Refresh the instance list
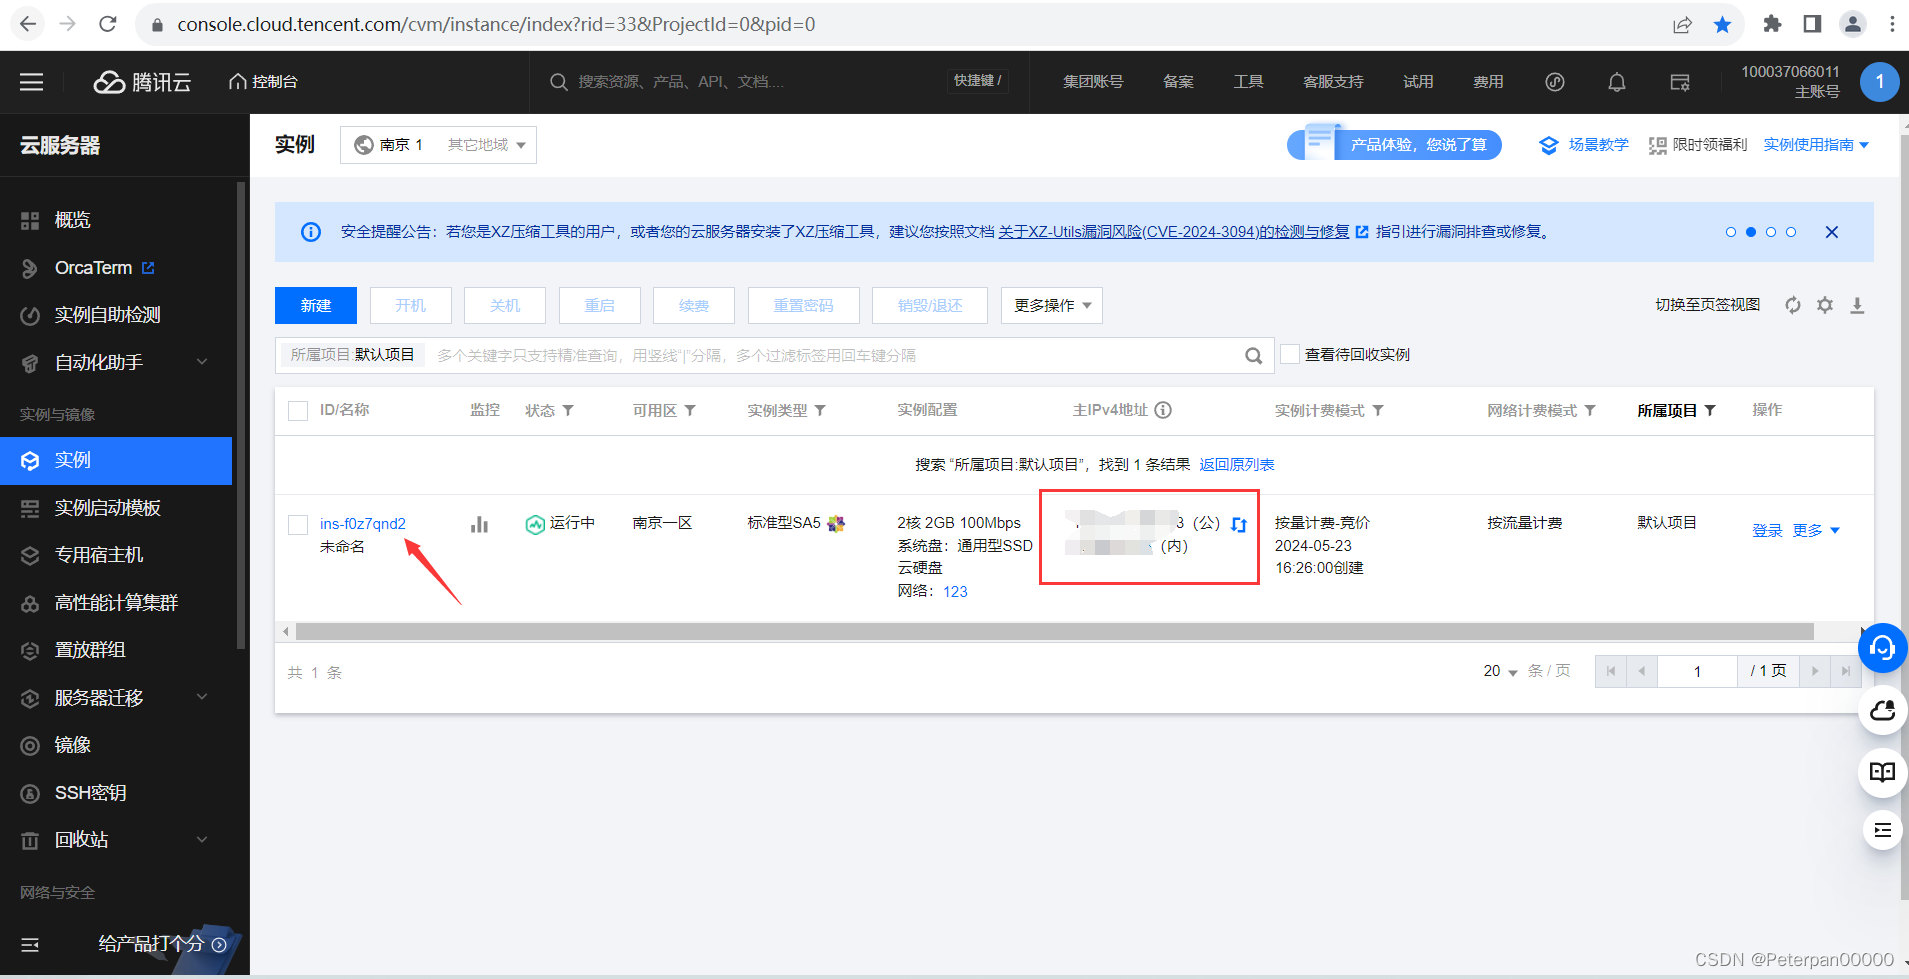The height and width of the screenshot is (979, 1909). tap(1793, 305)
